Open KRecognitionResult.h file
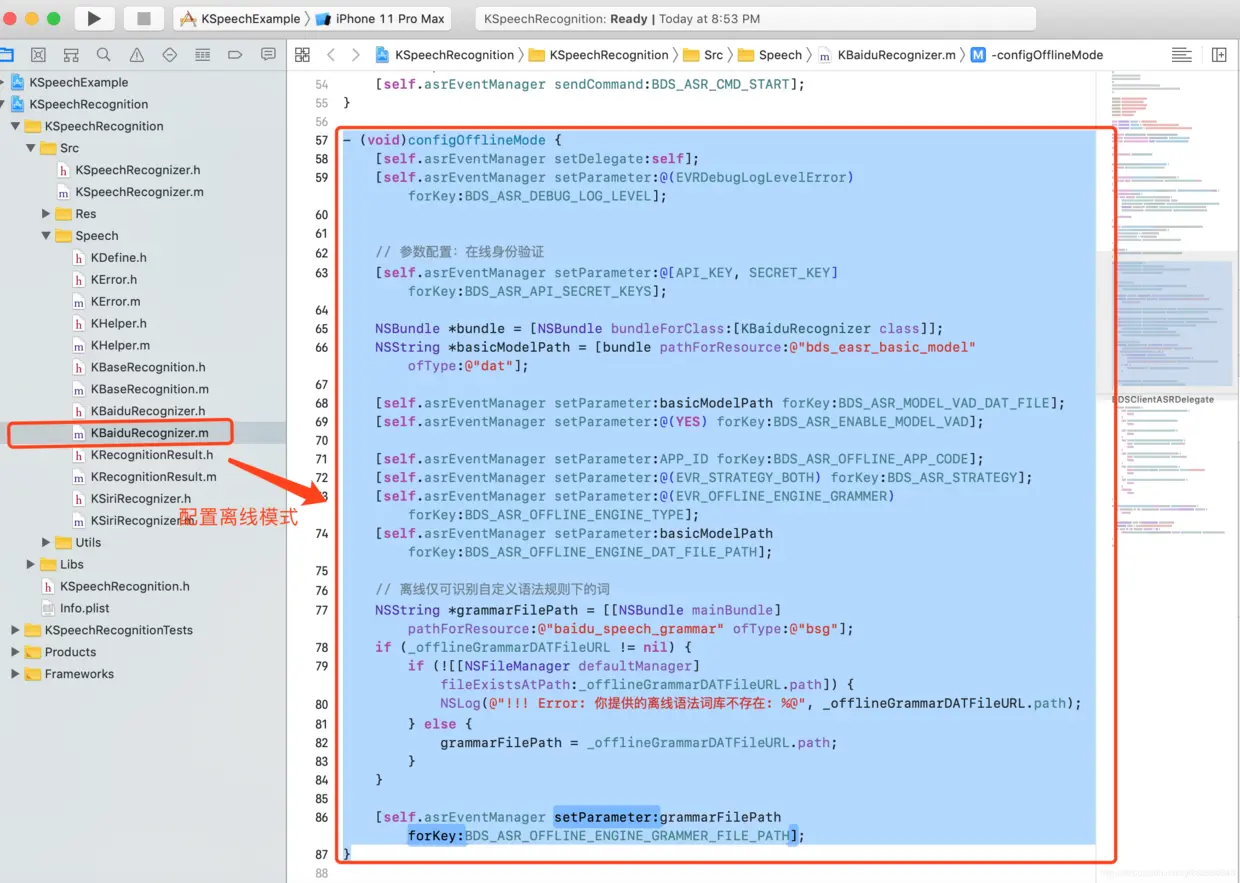 (x=143, y=455)
